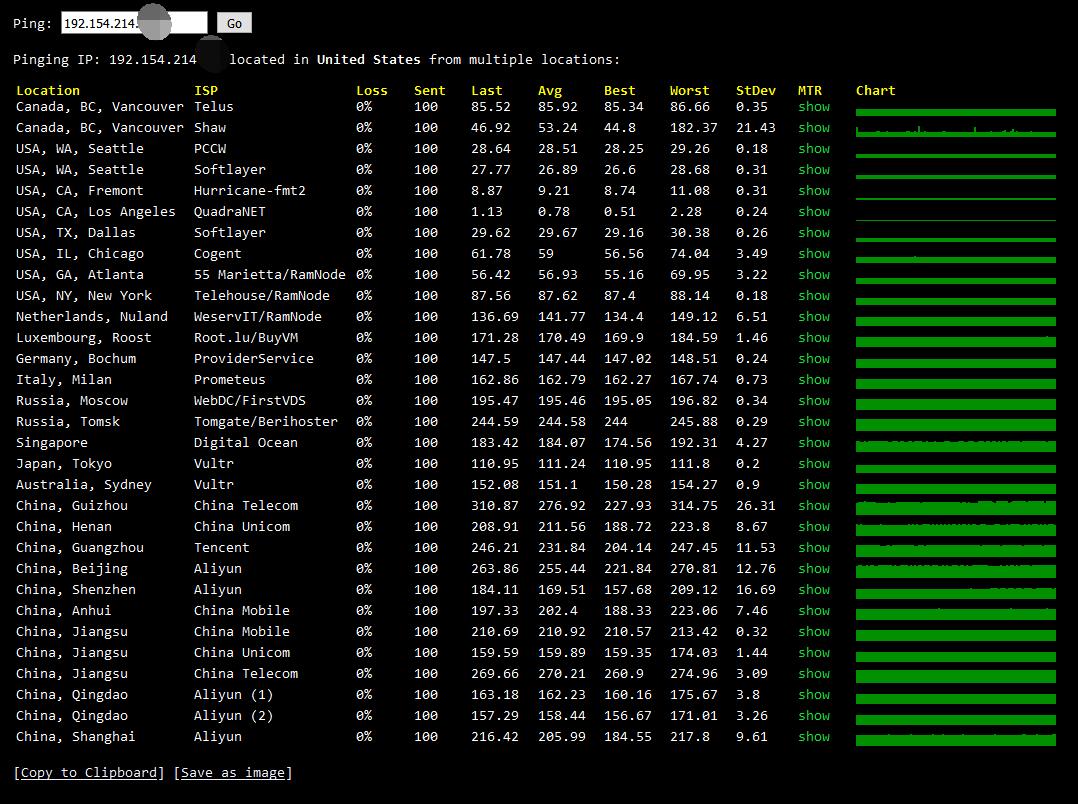The image size is (1078, 804).
Task: Select 'Tomgate/Berihoster' ISP cell
Action: (265, 422)
